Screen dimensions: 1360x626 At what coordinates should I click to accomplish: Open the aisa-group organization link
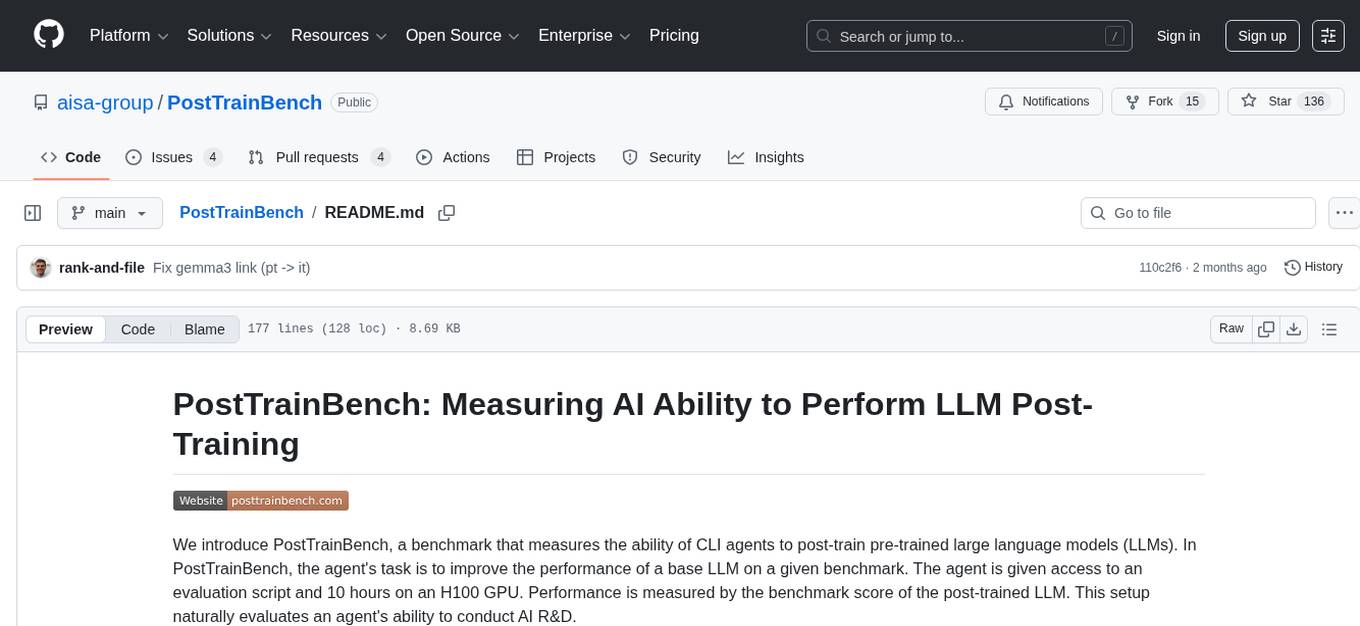point(105,102)
